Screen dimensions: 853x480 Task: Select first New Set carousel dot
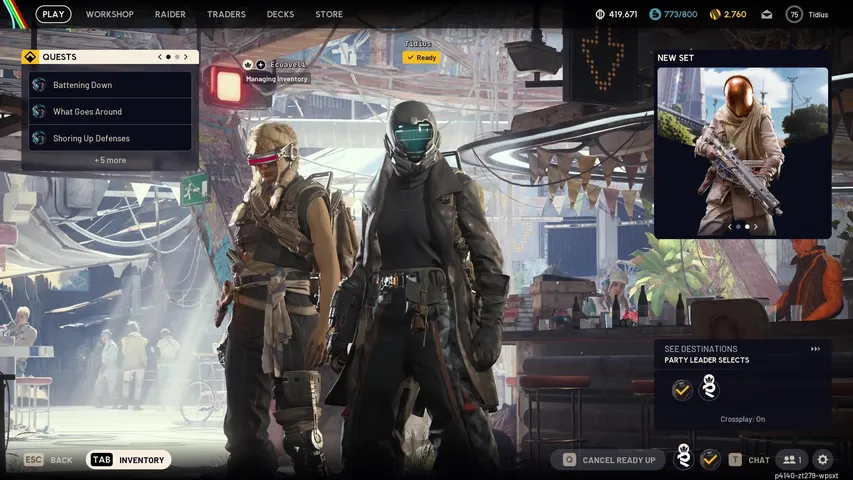pos(738,226)
